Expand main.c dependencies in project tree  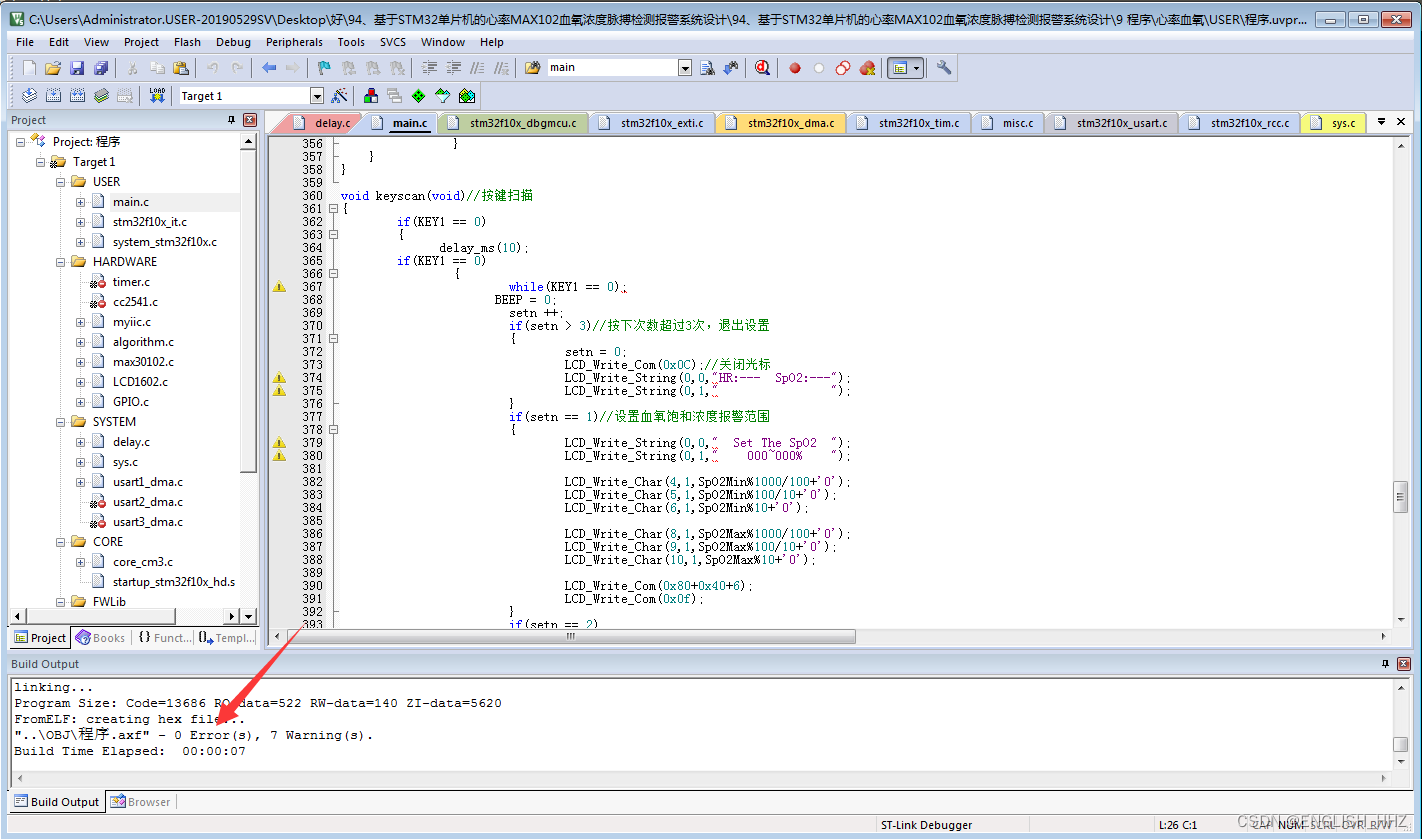pyautogui.click(x=80, y=202)
